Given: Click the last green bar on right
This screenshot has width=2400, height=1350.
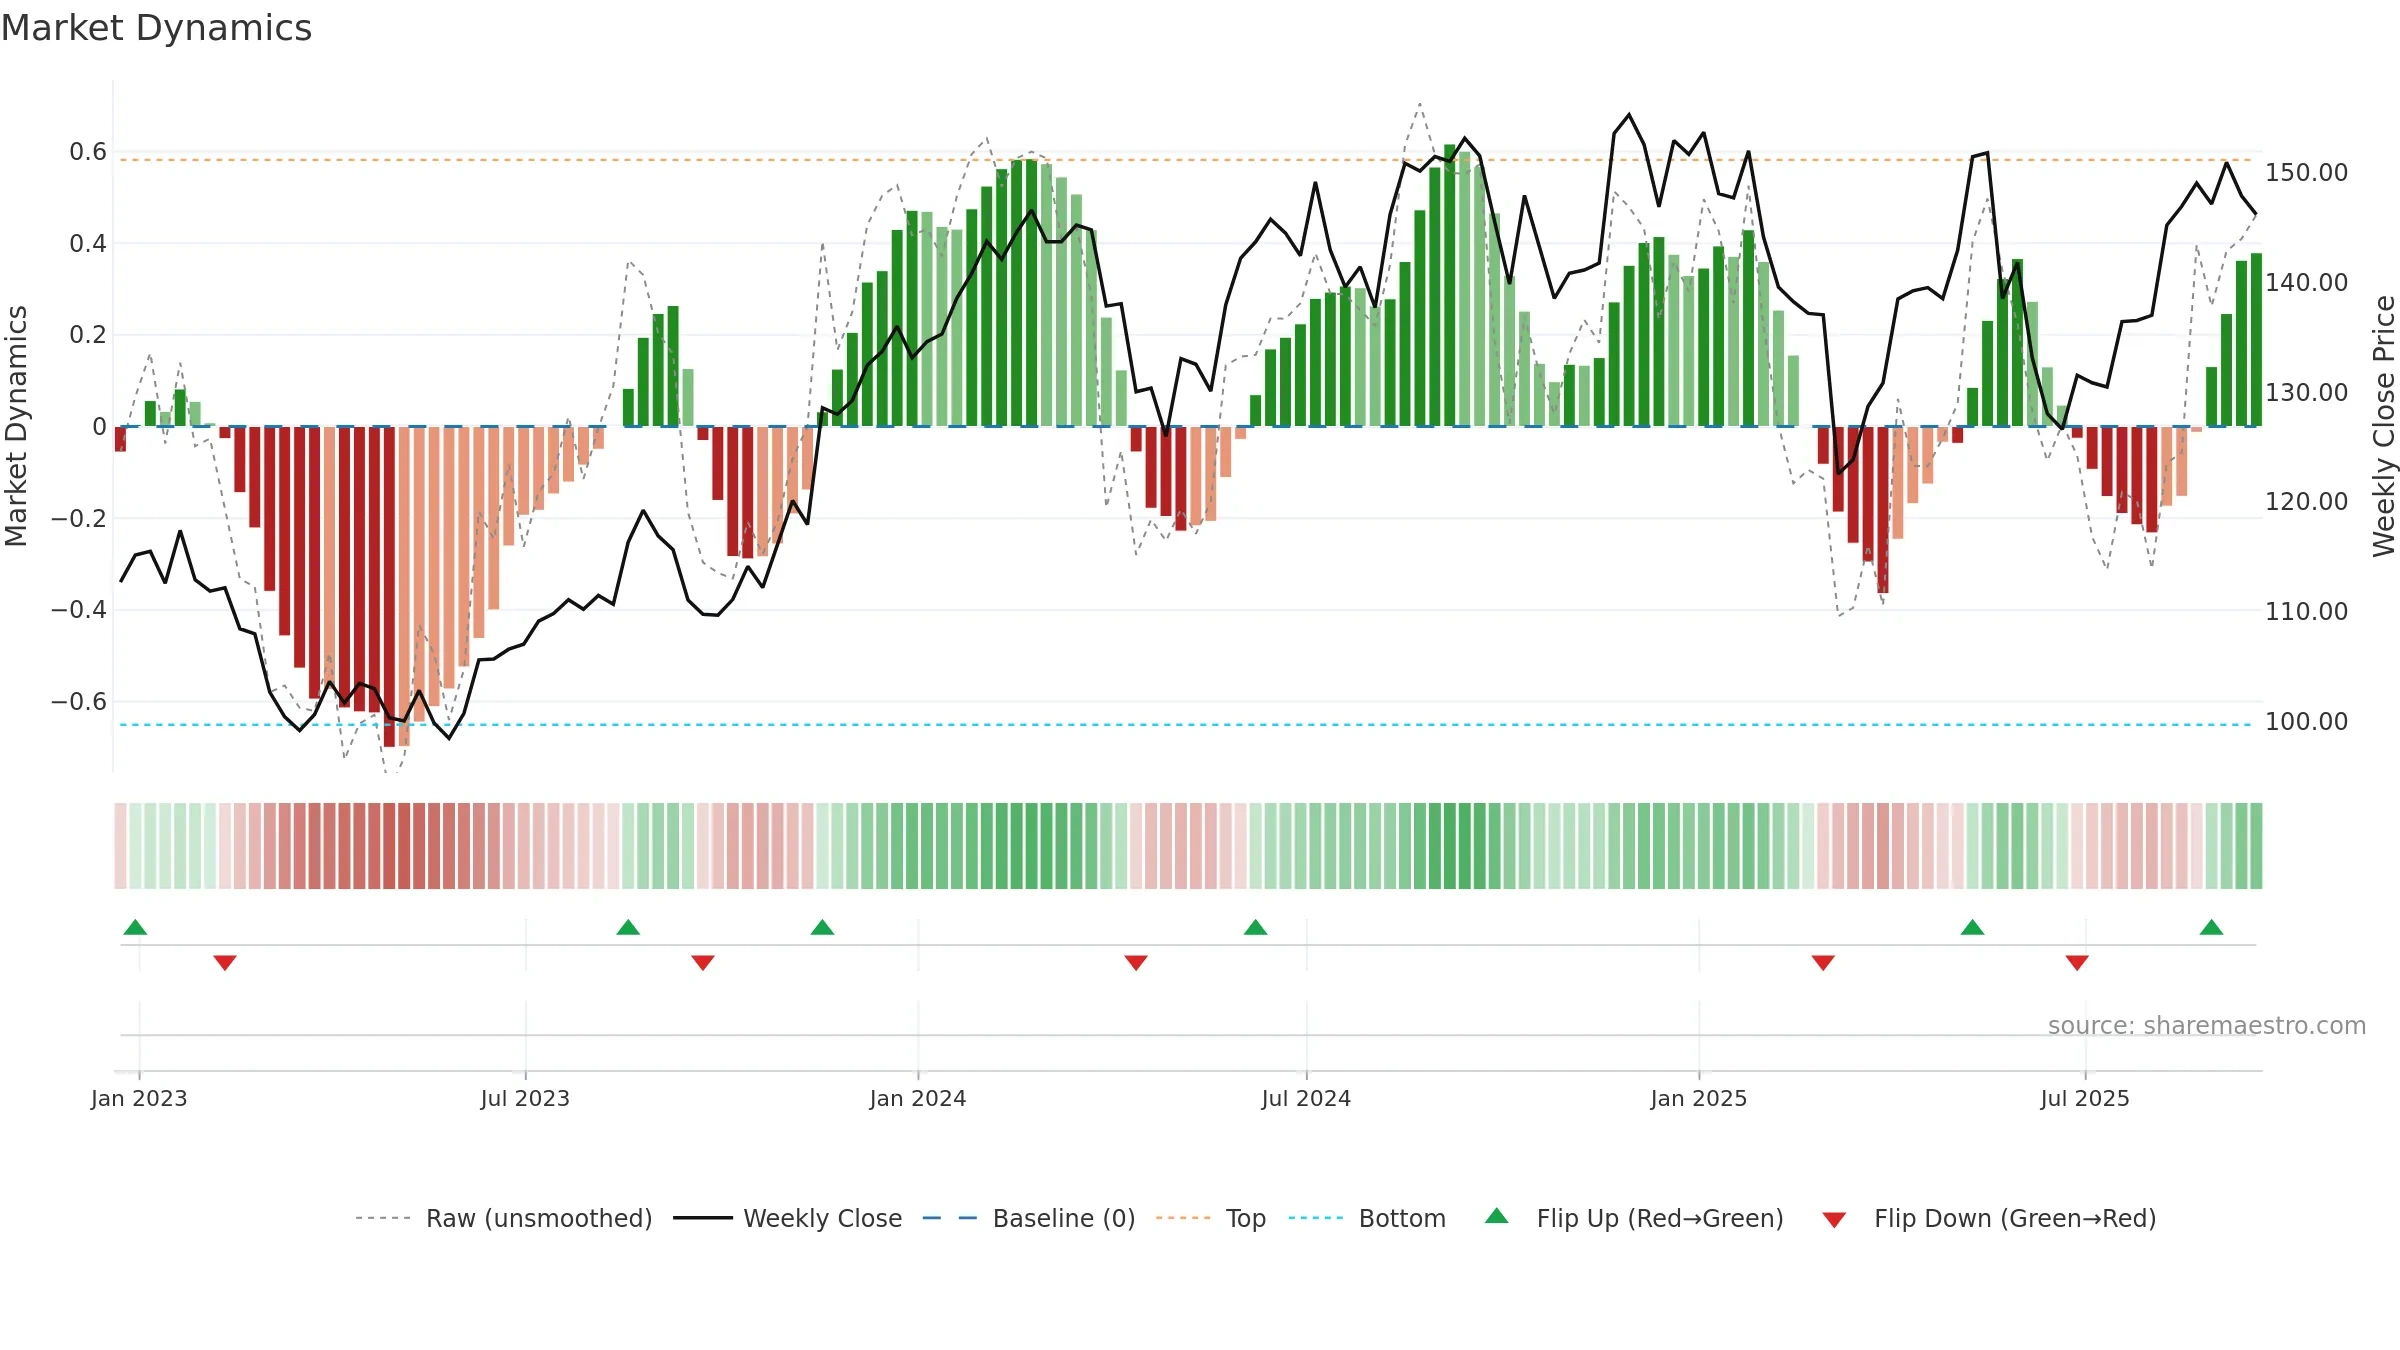Looking at the screenshot, I should [2256, 340].
